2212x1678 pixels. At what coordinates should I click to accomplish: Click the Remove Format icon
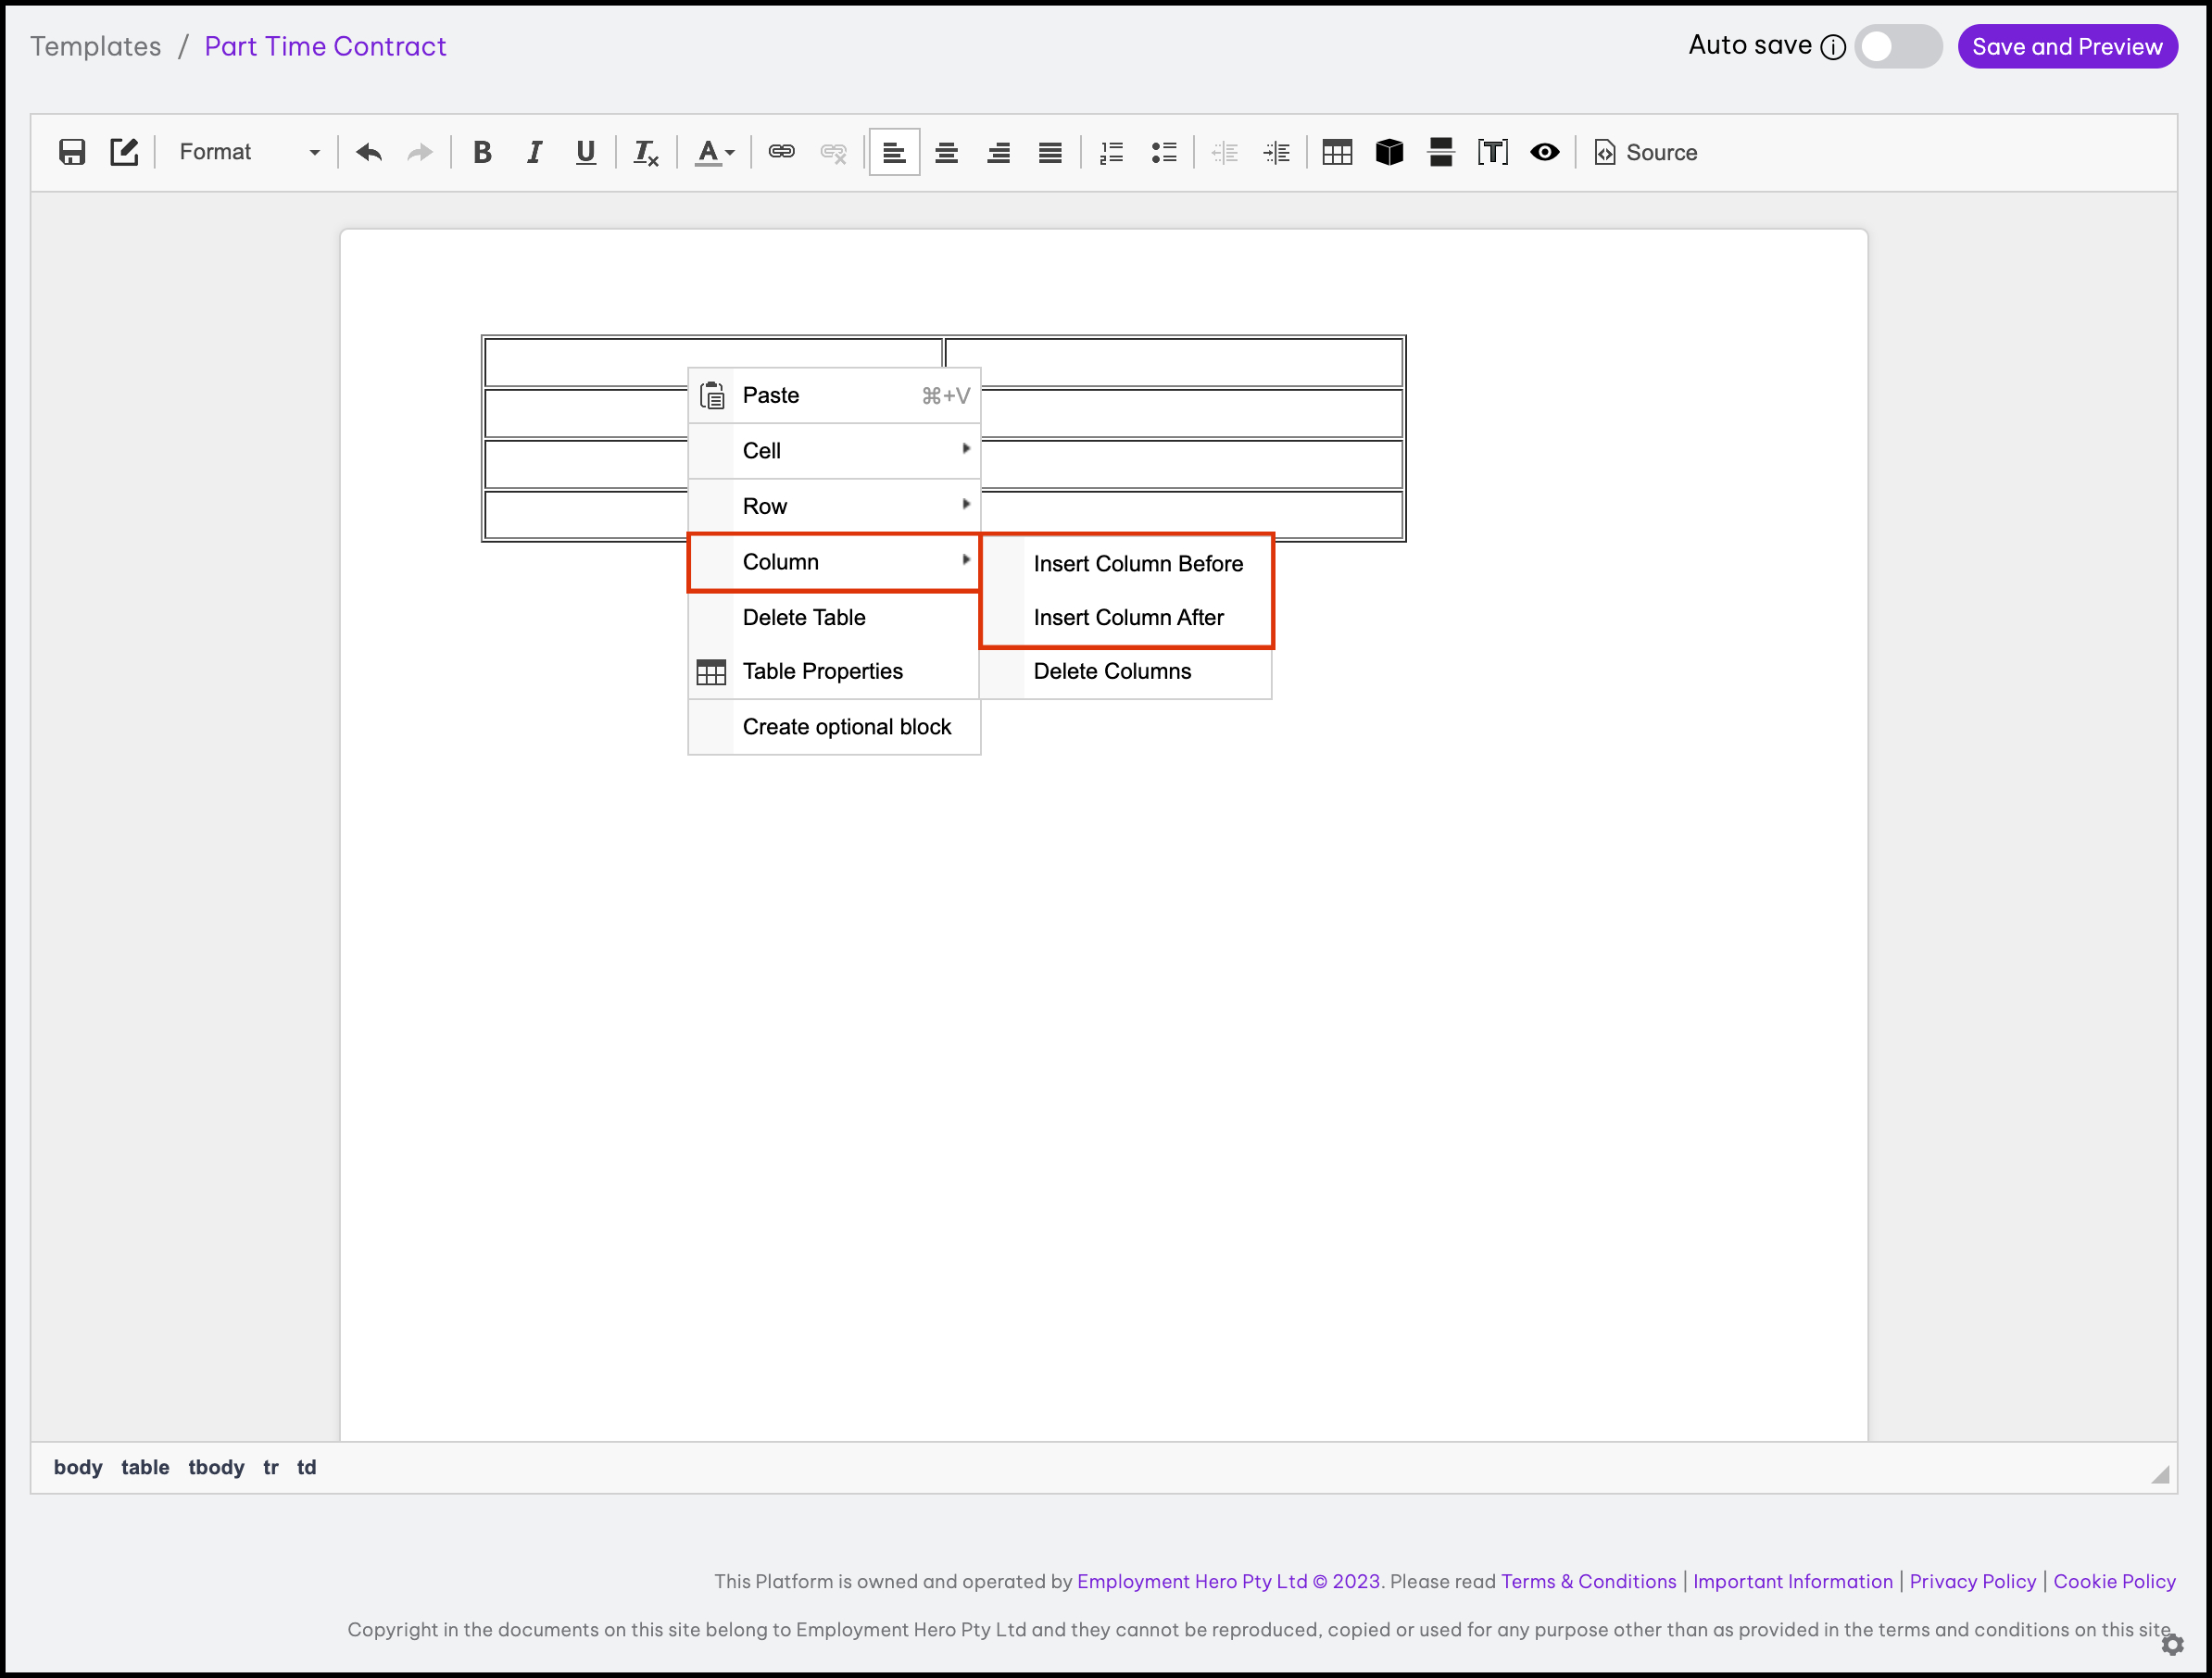[645, 152]
